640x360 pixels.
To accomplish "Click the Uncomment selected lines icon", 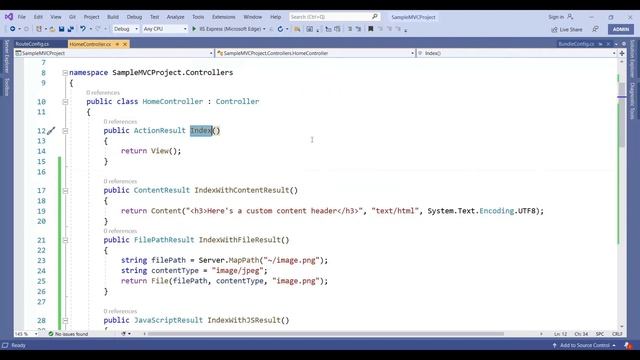I will [358, 29].
